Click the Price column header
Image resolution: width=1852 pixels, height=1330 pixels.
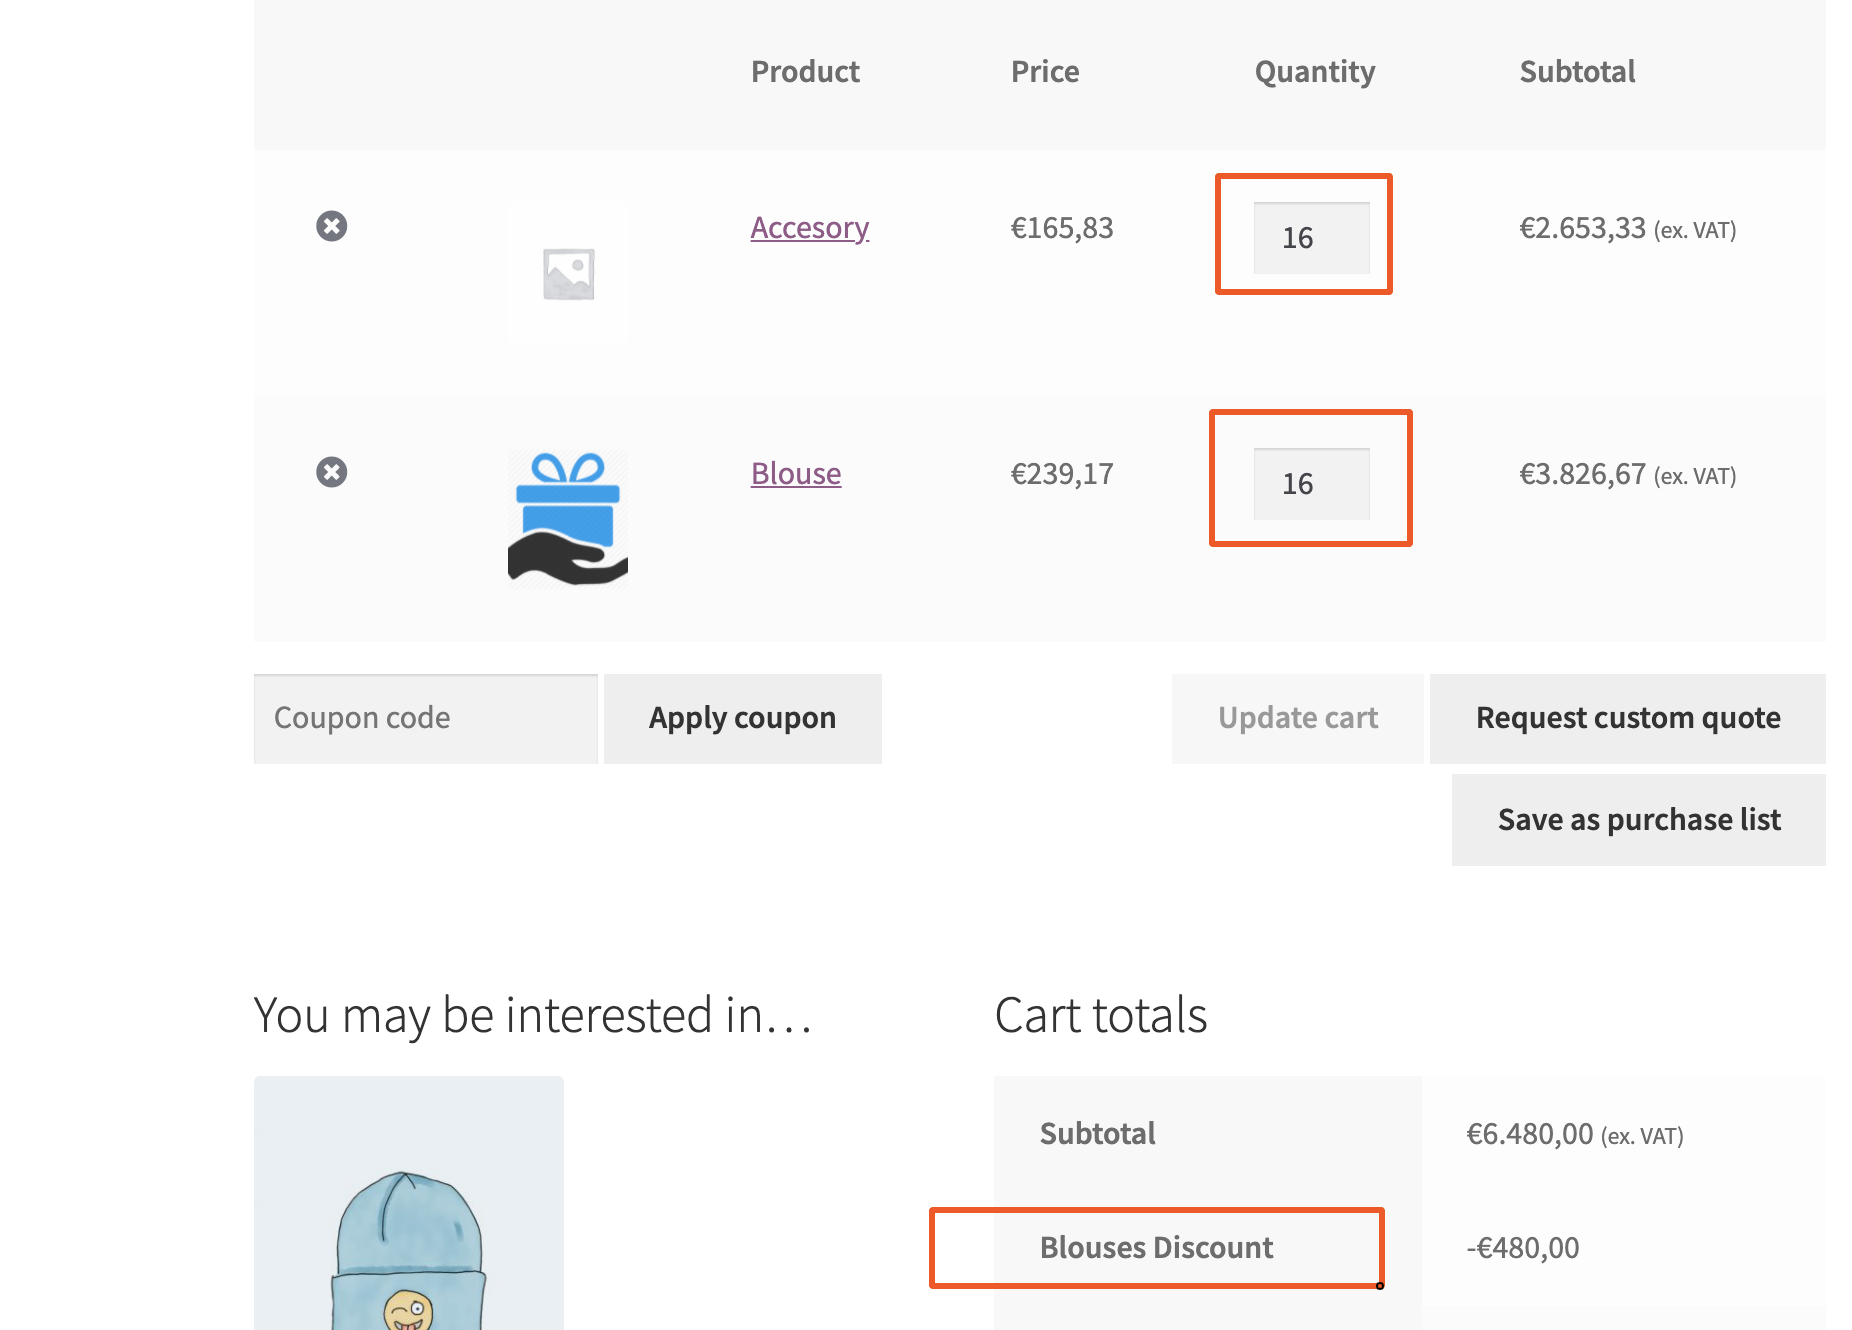point(1045,72)
